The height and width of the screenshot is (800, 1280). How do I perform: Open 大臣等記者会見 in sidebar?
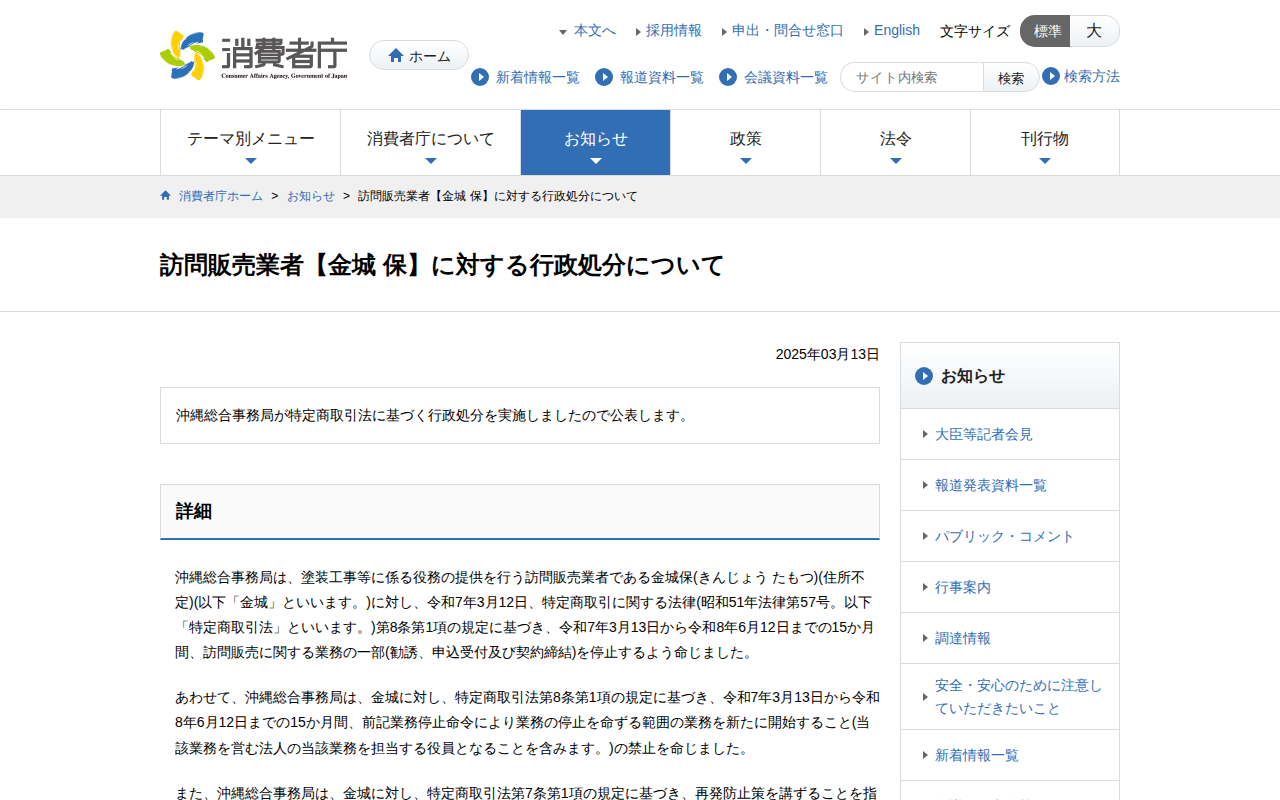pos(984,434)
